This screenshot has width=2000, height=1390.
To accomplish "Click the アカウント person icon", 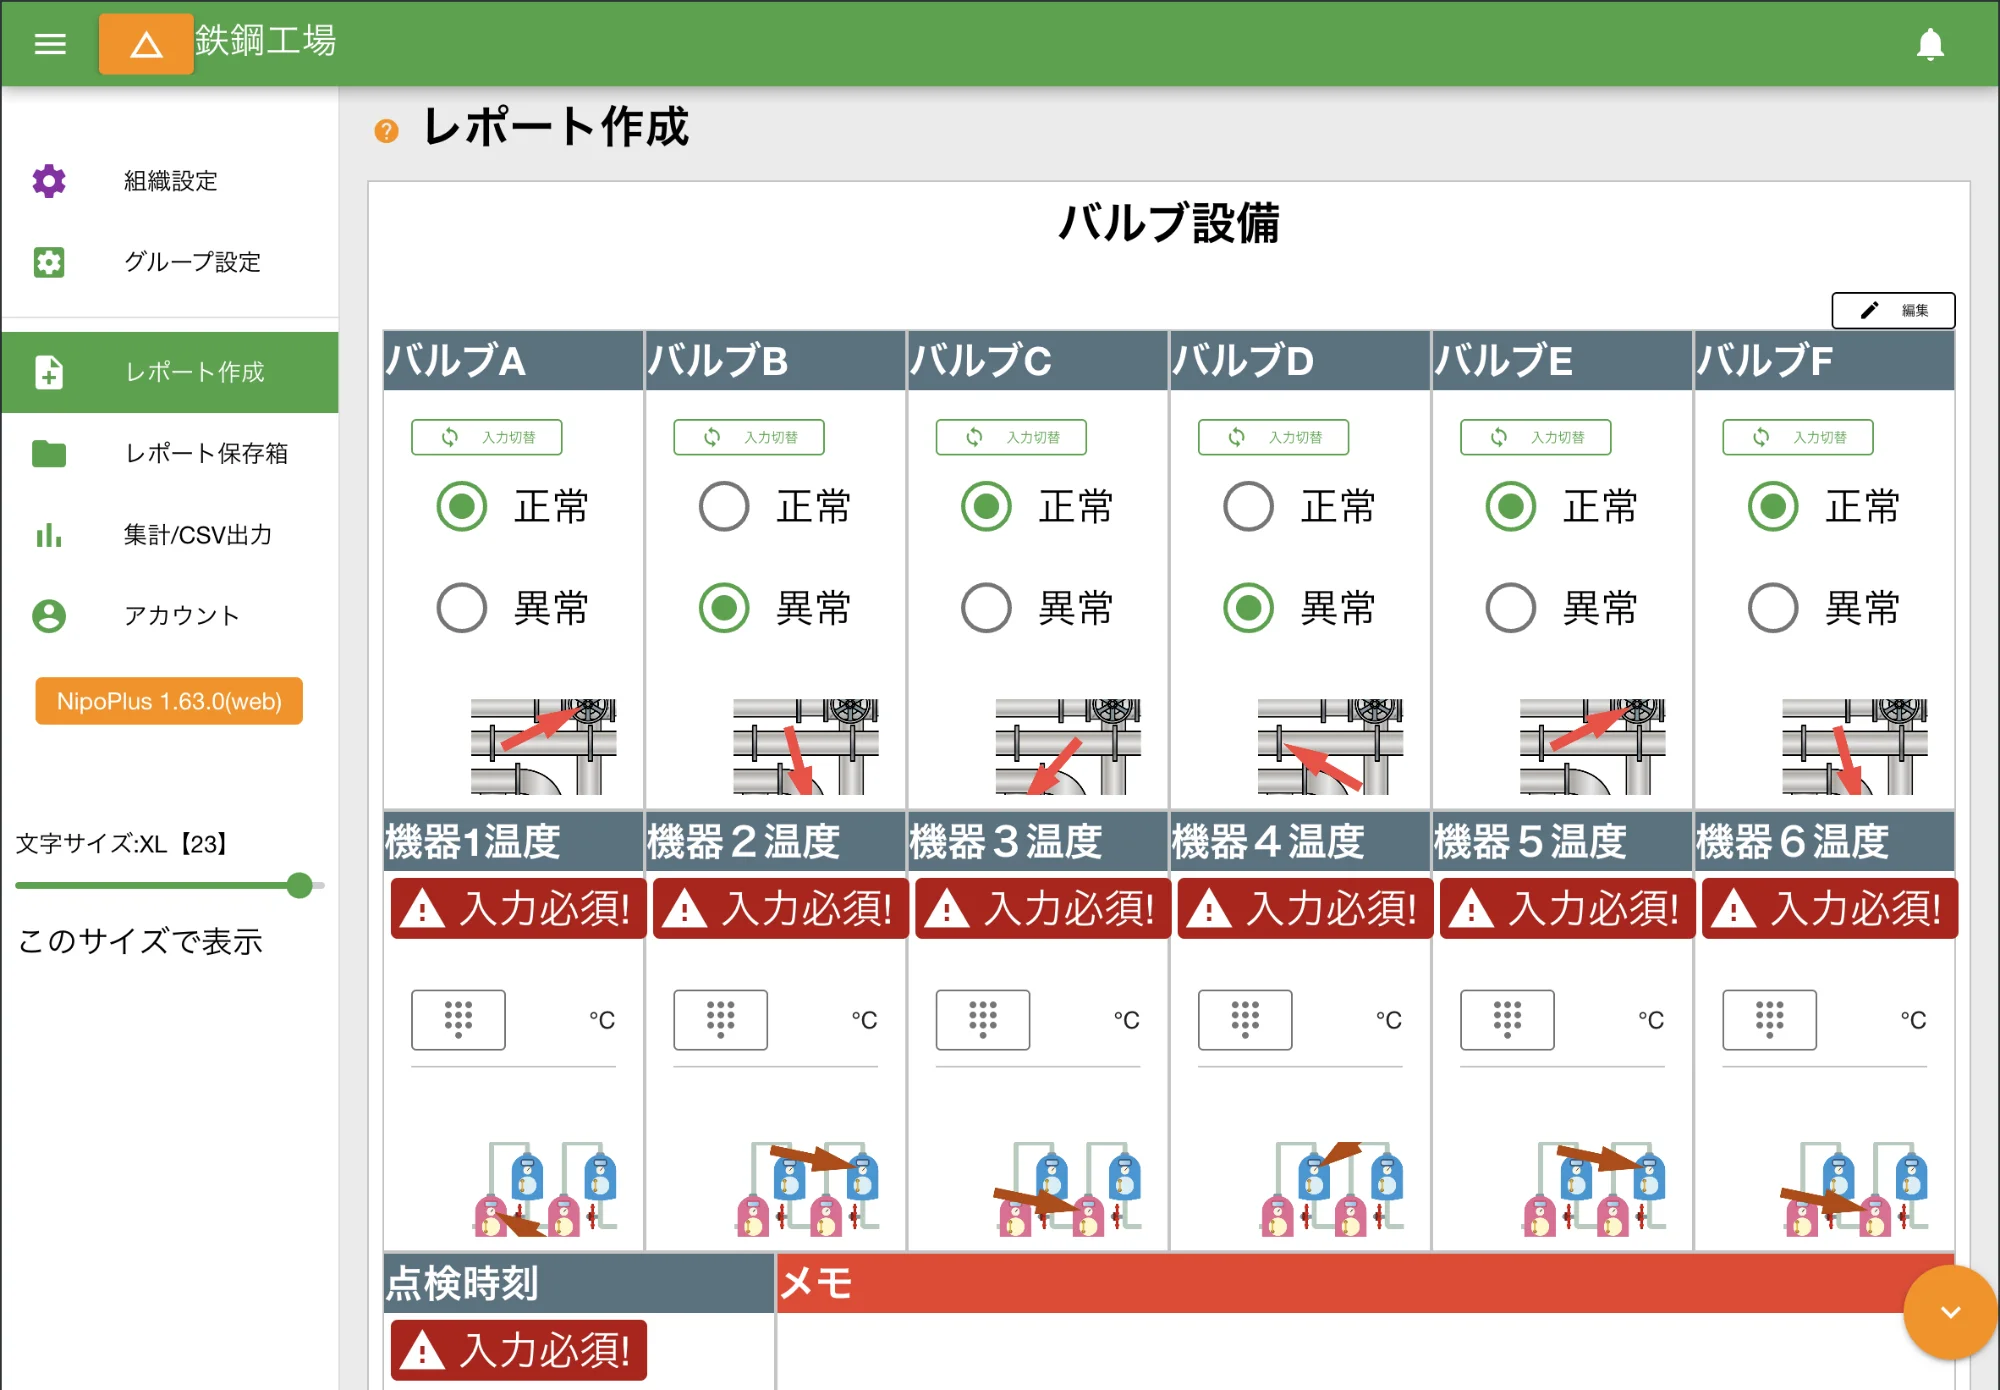I will 50,616.
